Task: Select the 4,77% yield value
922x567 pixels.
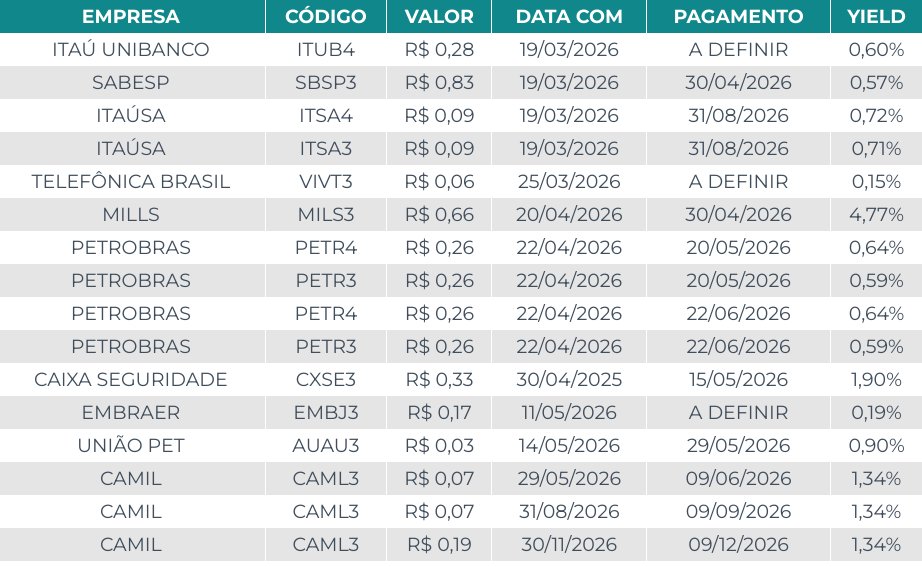Action: click(x=875, y=215)
